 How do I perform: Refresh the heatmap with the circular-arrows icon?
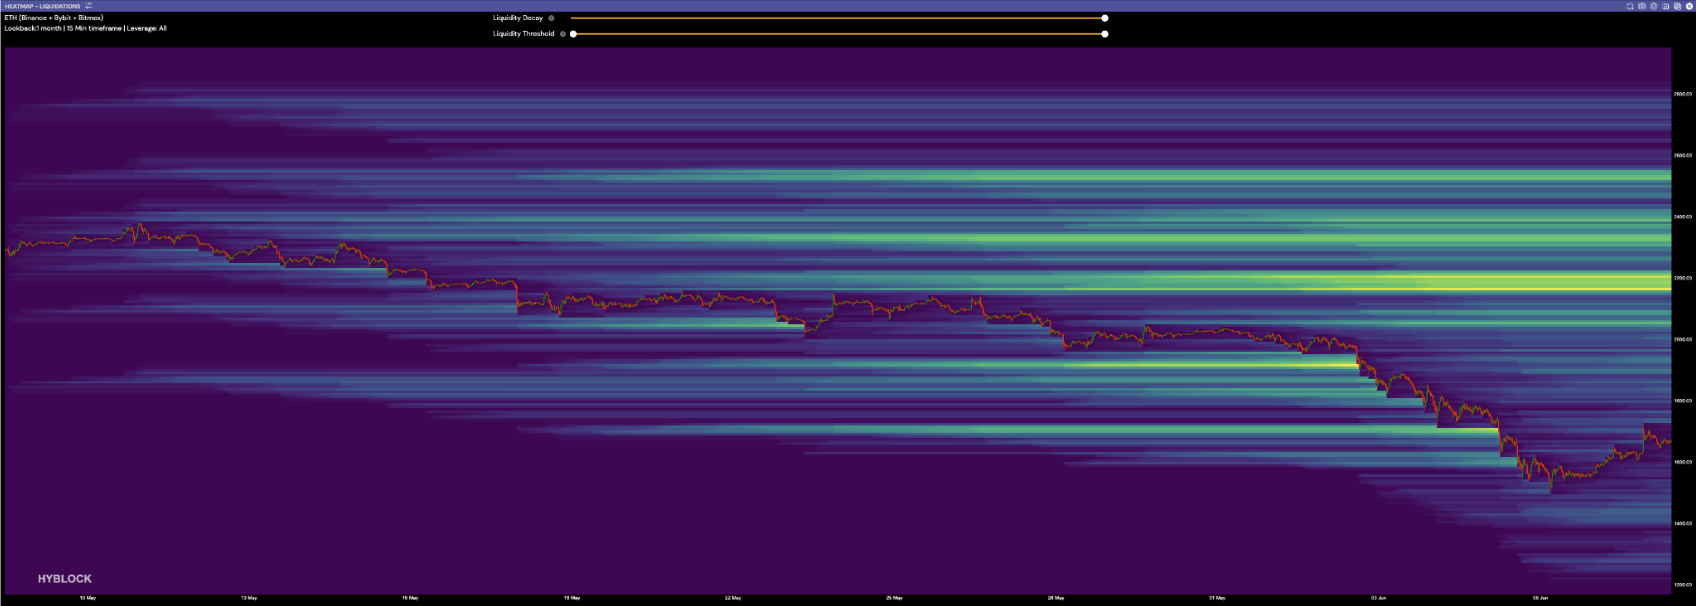tap(1630, 6)
